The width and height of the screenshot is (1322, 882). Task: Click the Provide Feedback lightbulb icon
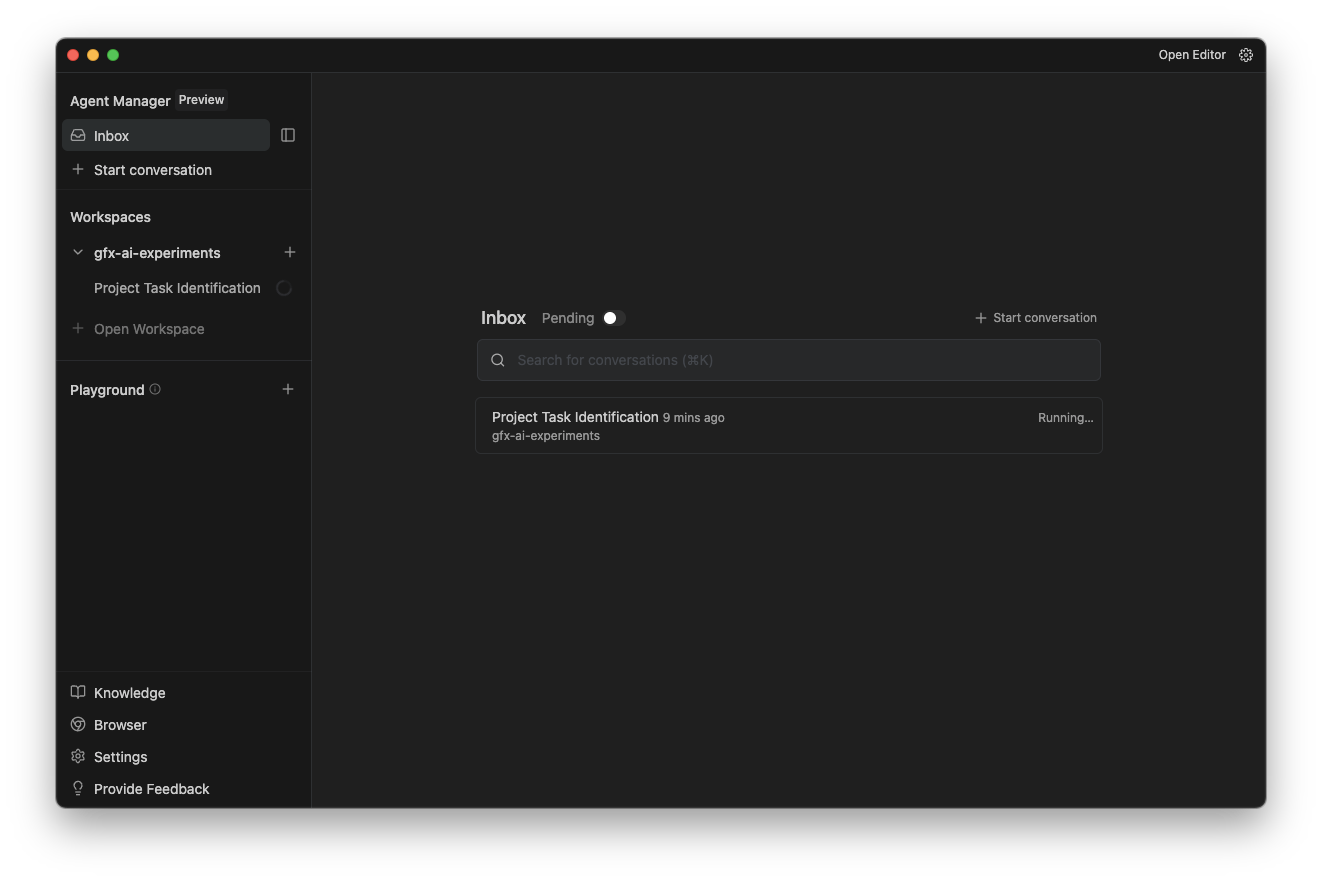(78, 788)
